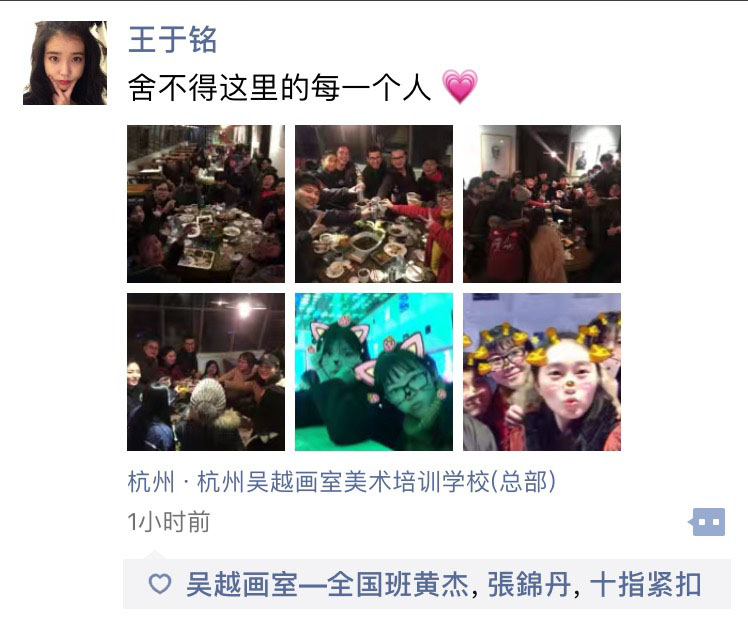
Task: Open liker 吴越画室—全国班黄杰 profile
Action: pos(327,584)
